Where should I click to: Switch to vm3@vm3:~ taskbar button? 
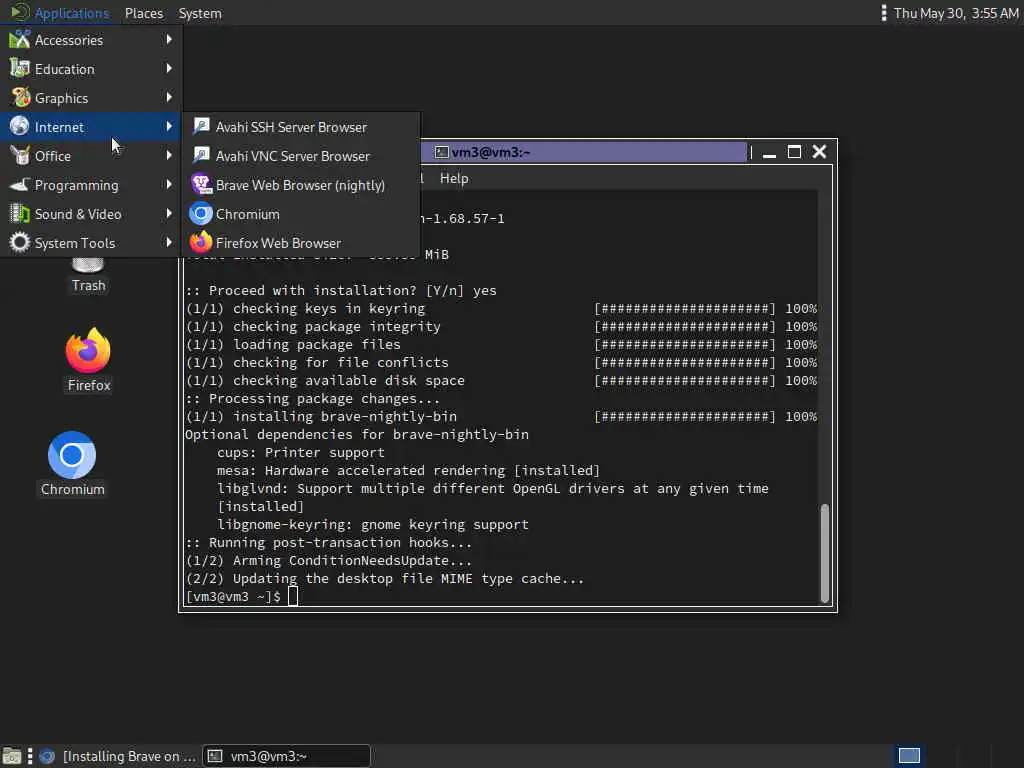click(x=286, y=756)
